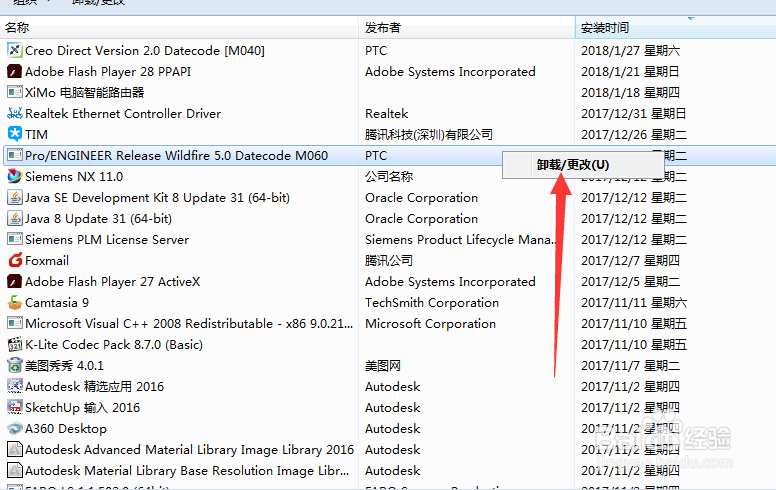776x490 pixels.
Task: Click publisher Realtek
Action: (x=387, y=113)
